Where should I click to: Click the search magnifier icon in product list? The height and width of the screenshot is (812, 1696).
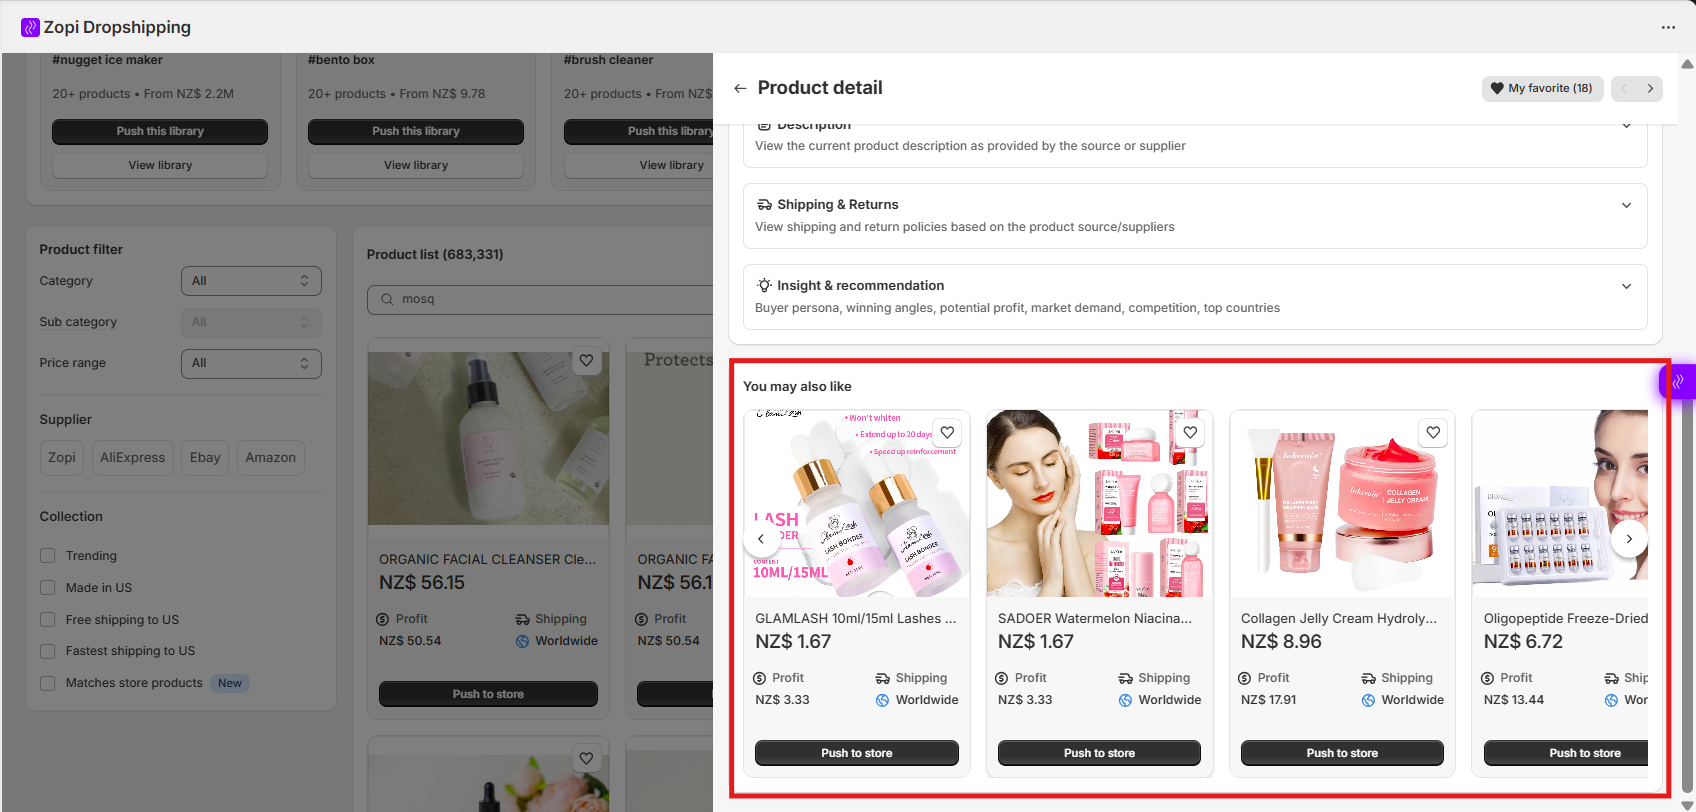pos(387,299)
